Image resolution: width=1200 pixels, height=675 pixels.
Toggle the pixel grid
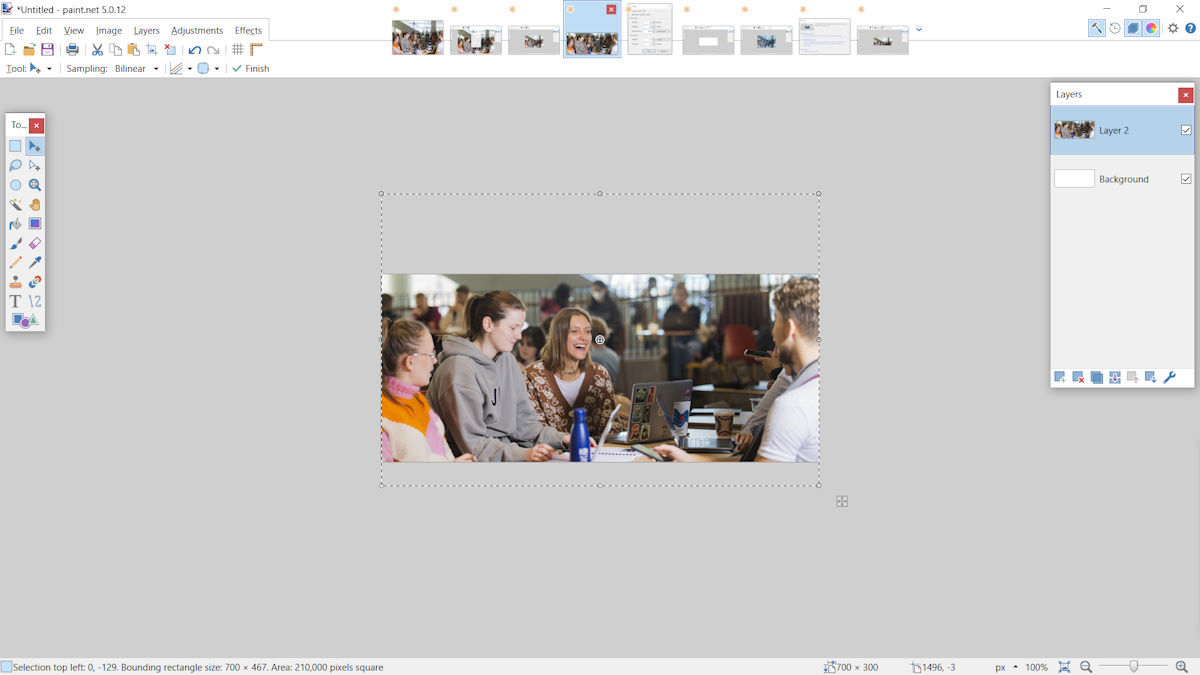click(238, 49)
